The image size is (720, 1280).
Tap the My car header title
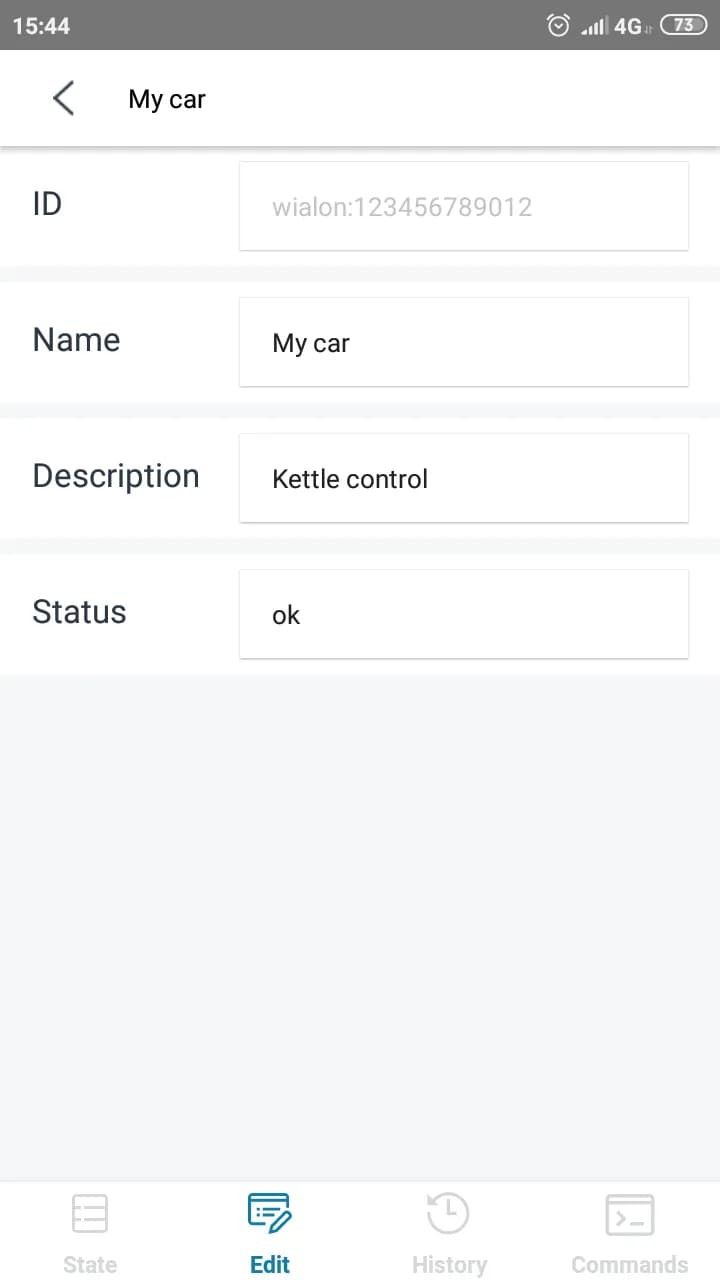[x=167, y=99]
